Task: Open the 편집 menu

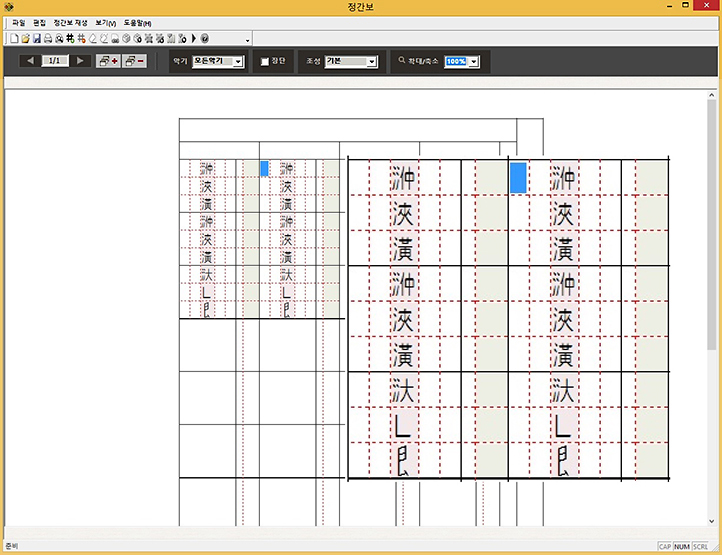Action: 39,23
